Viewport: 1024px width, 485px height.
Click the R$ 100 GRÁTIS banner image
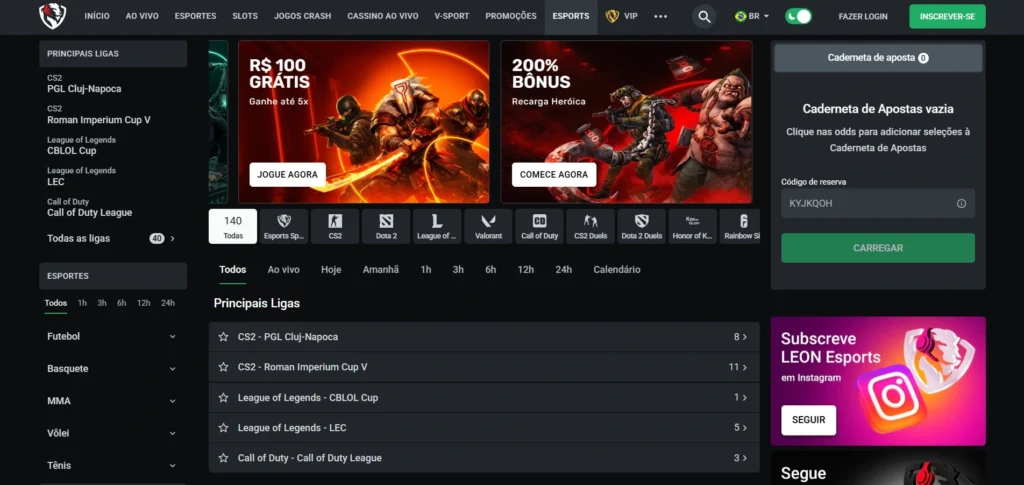[364, 122]
